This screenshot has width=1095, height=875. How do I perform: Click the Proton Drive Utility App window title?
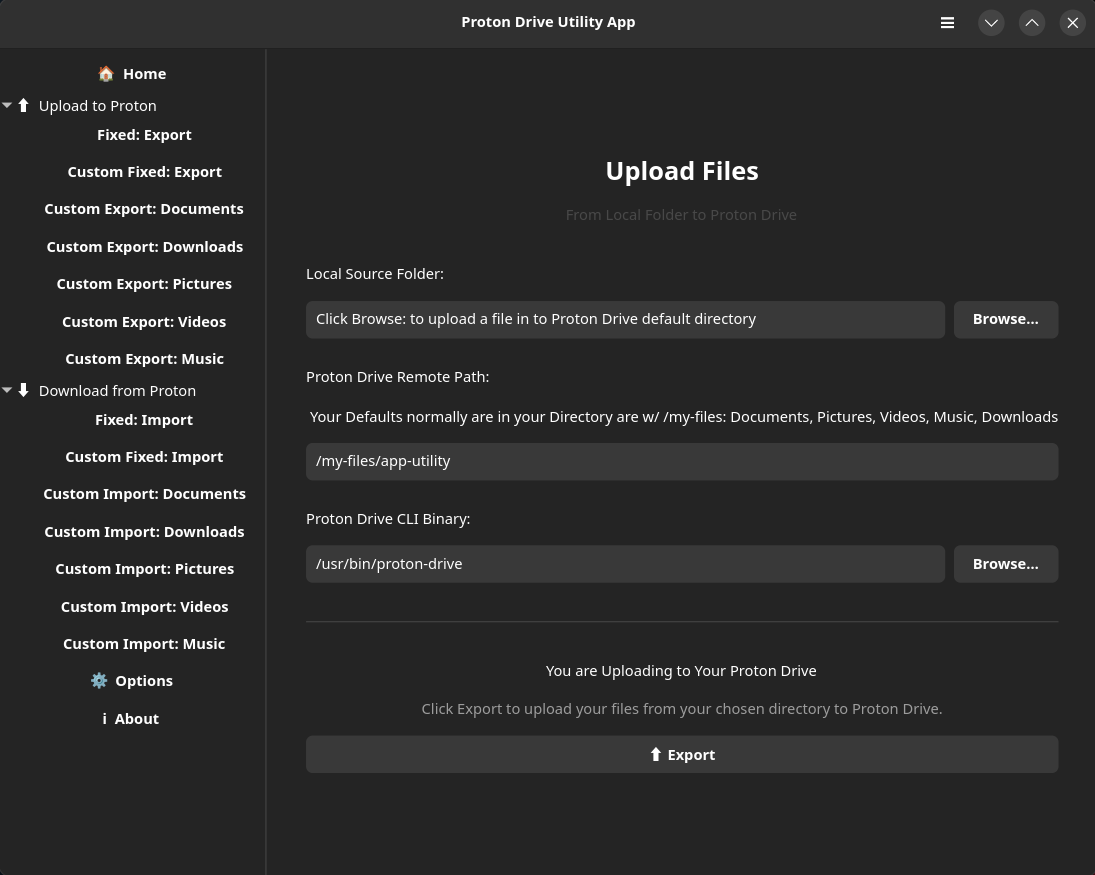[548, 22]
